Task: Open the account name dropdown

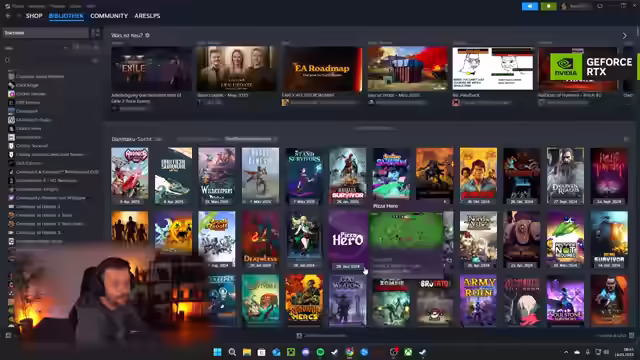Action: (x=576, y=6)
